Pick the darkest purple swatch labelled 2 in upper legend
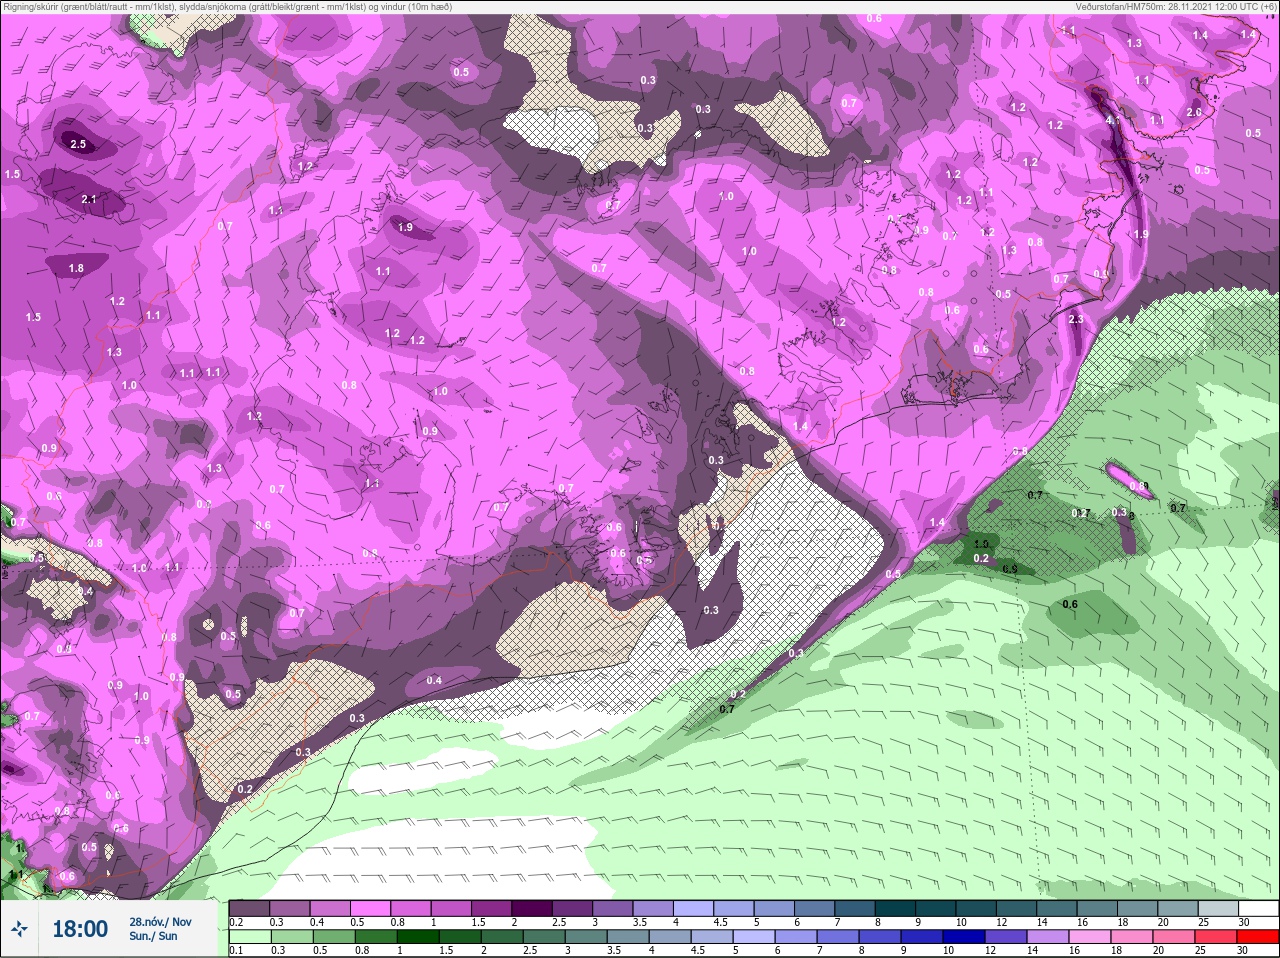 (x=531, y=908)
